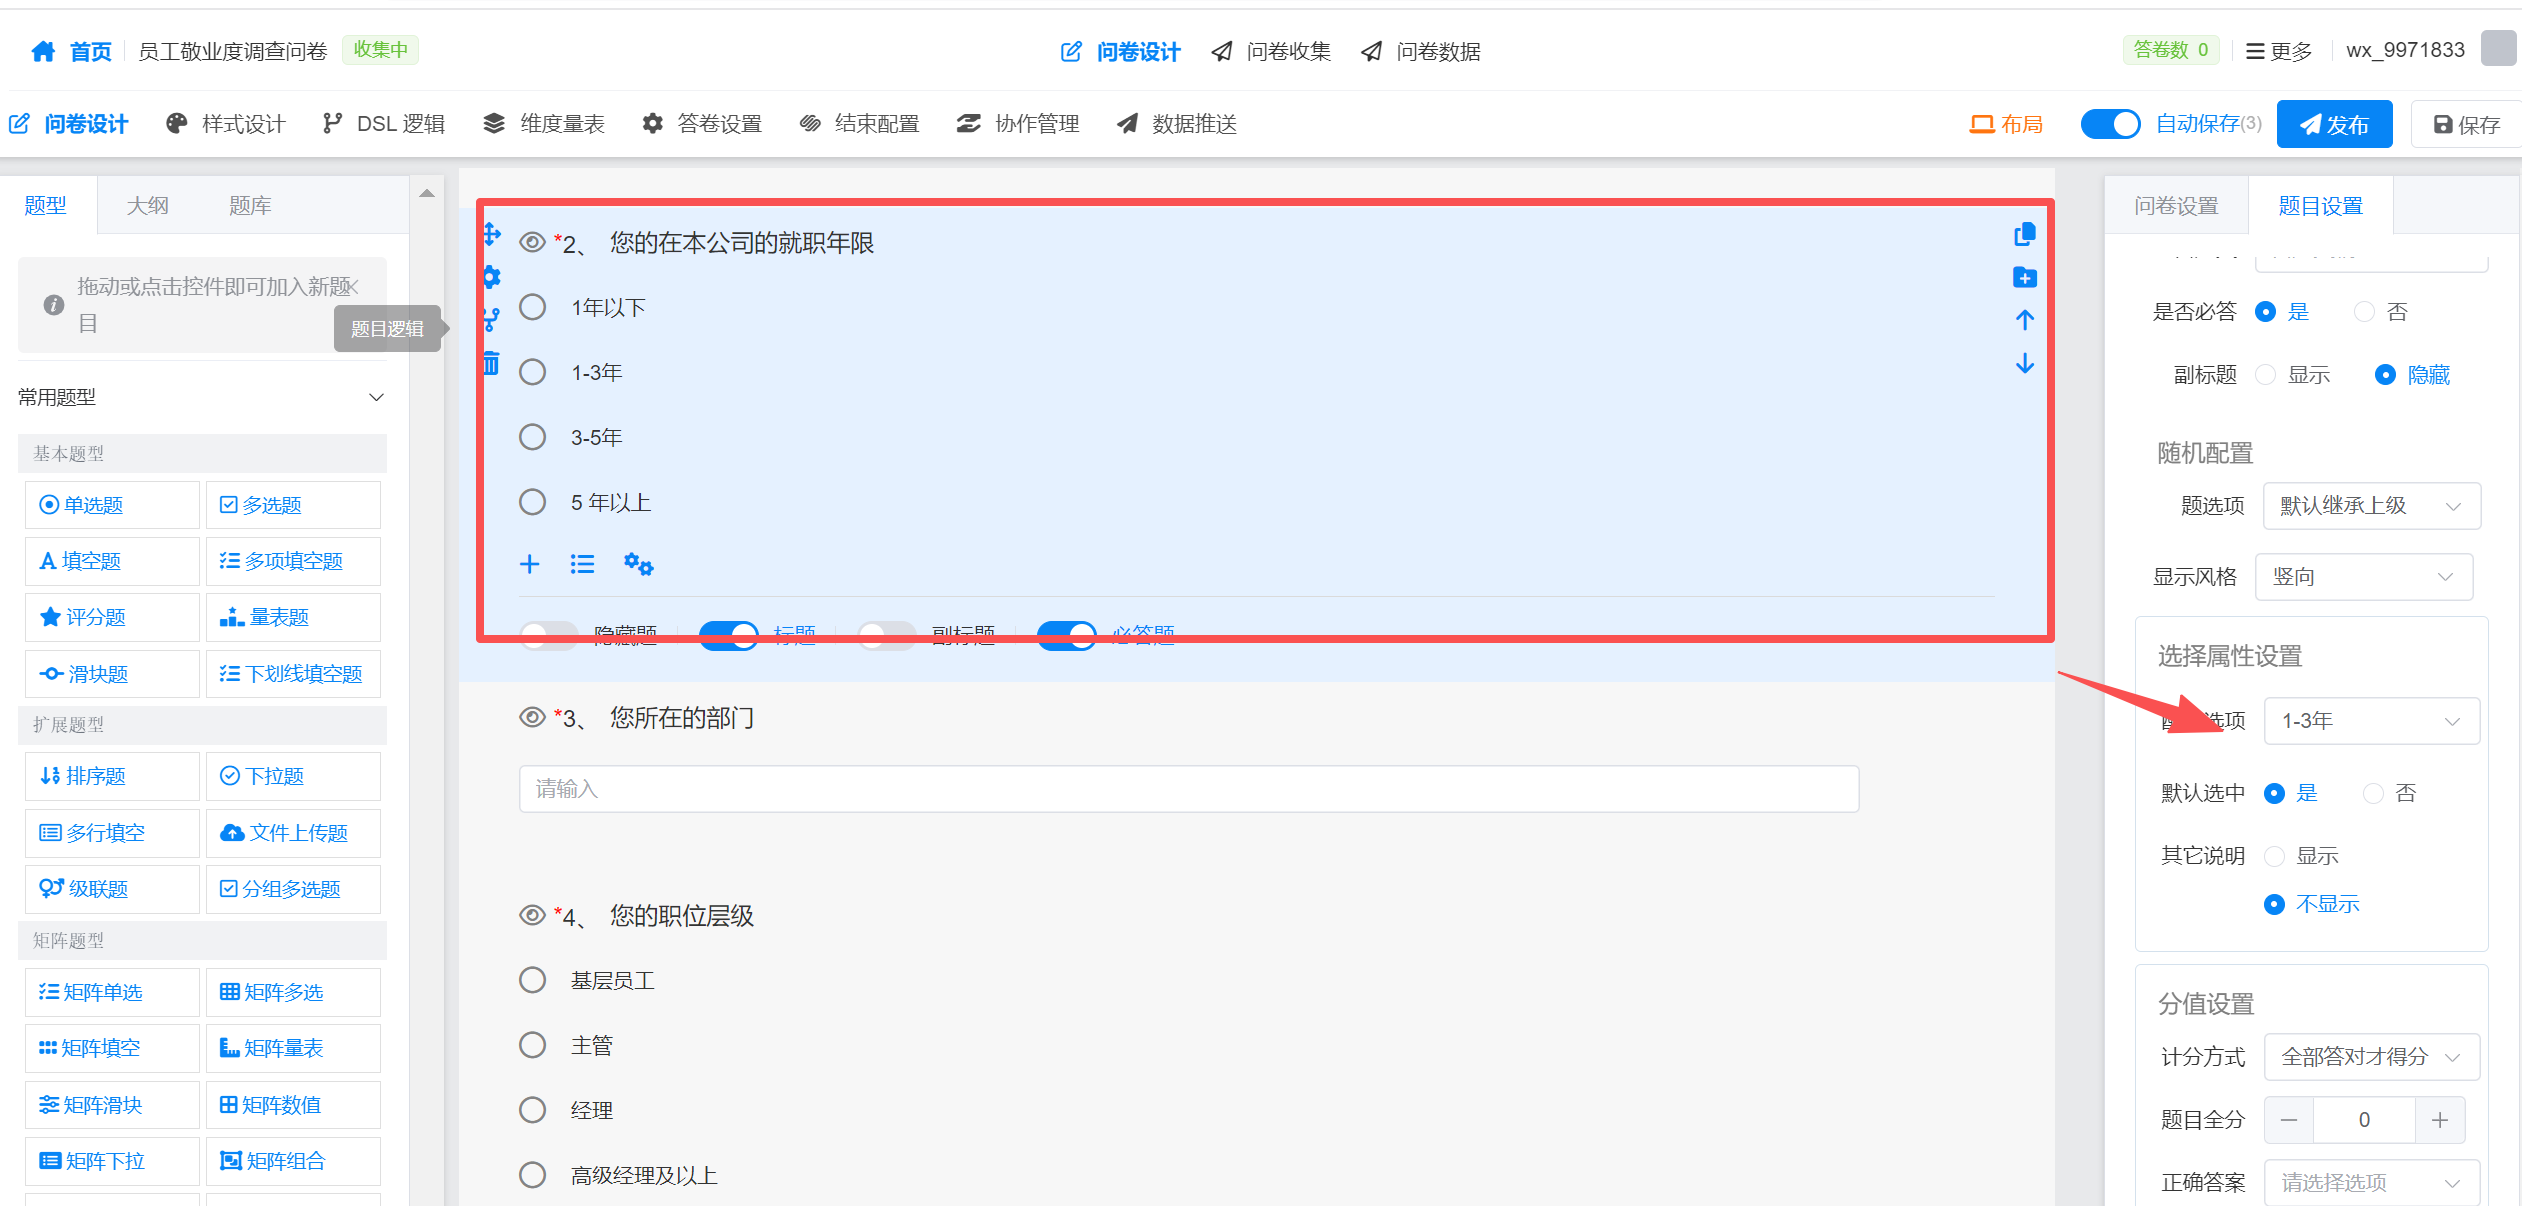Open the 大纲 tab
Screen dimensions: 2522x1206
(147, 206)
